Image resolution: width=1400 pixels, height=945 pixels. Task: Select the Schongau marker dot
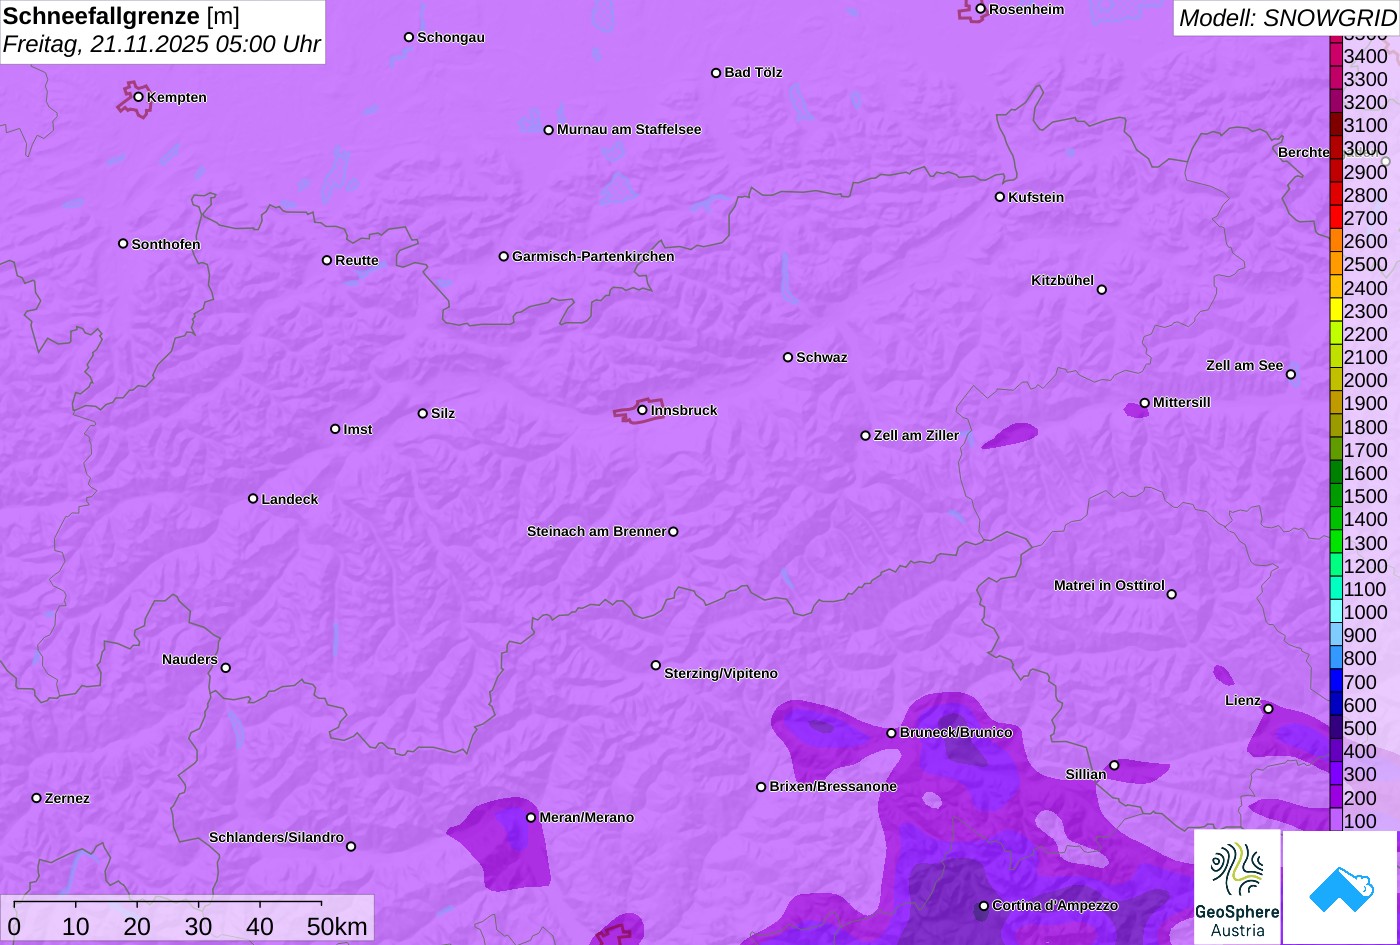coord(409,37)
